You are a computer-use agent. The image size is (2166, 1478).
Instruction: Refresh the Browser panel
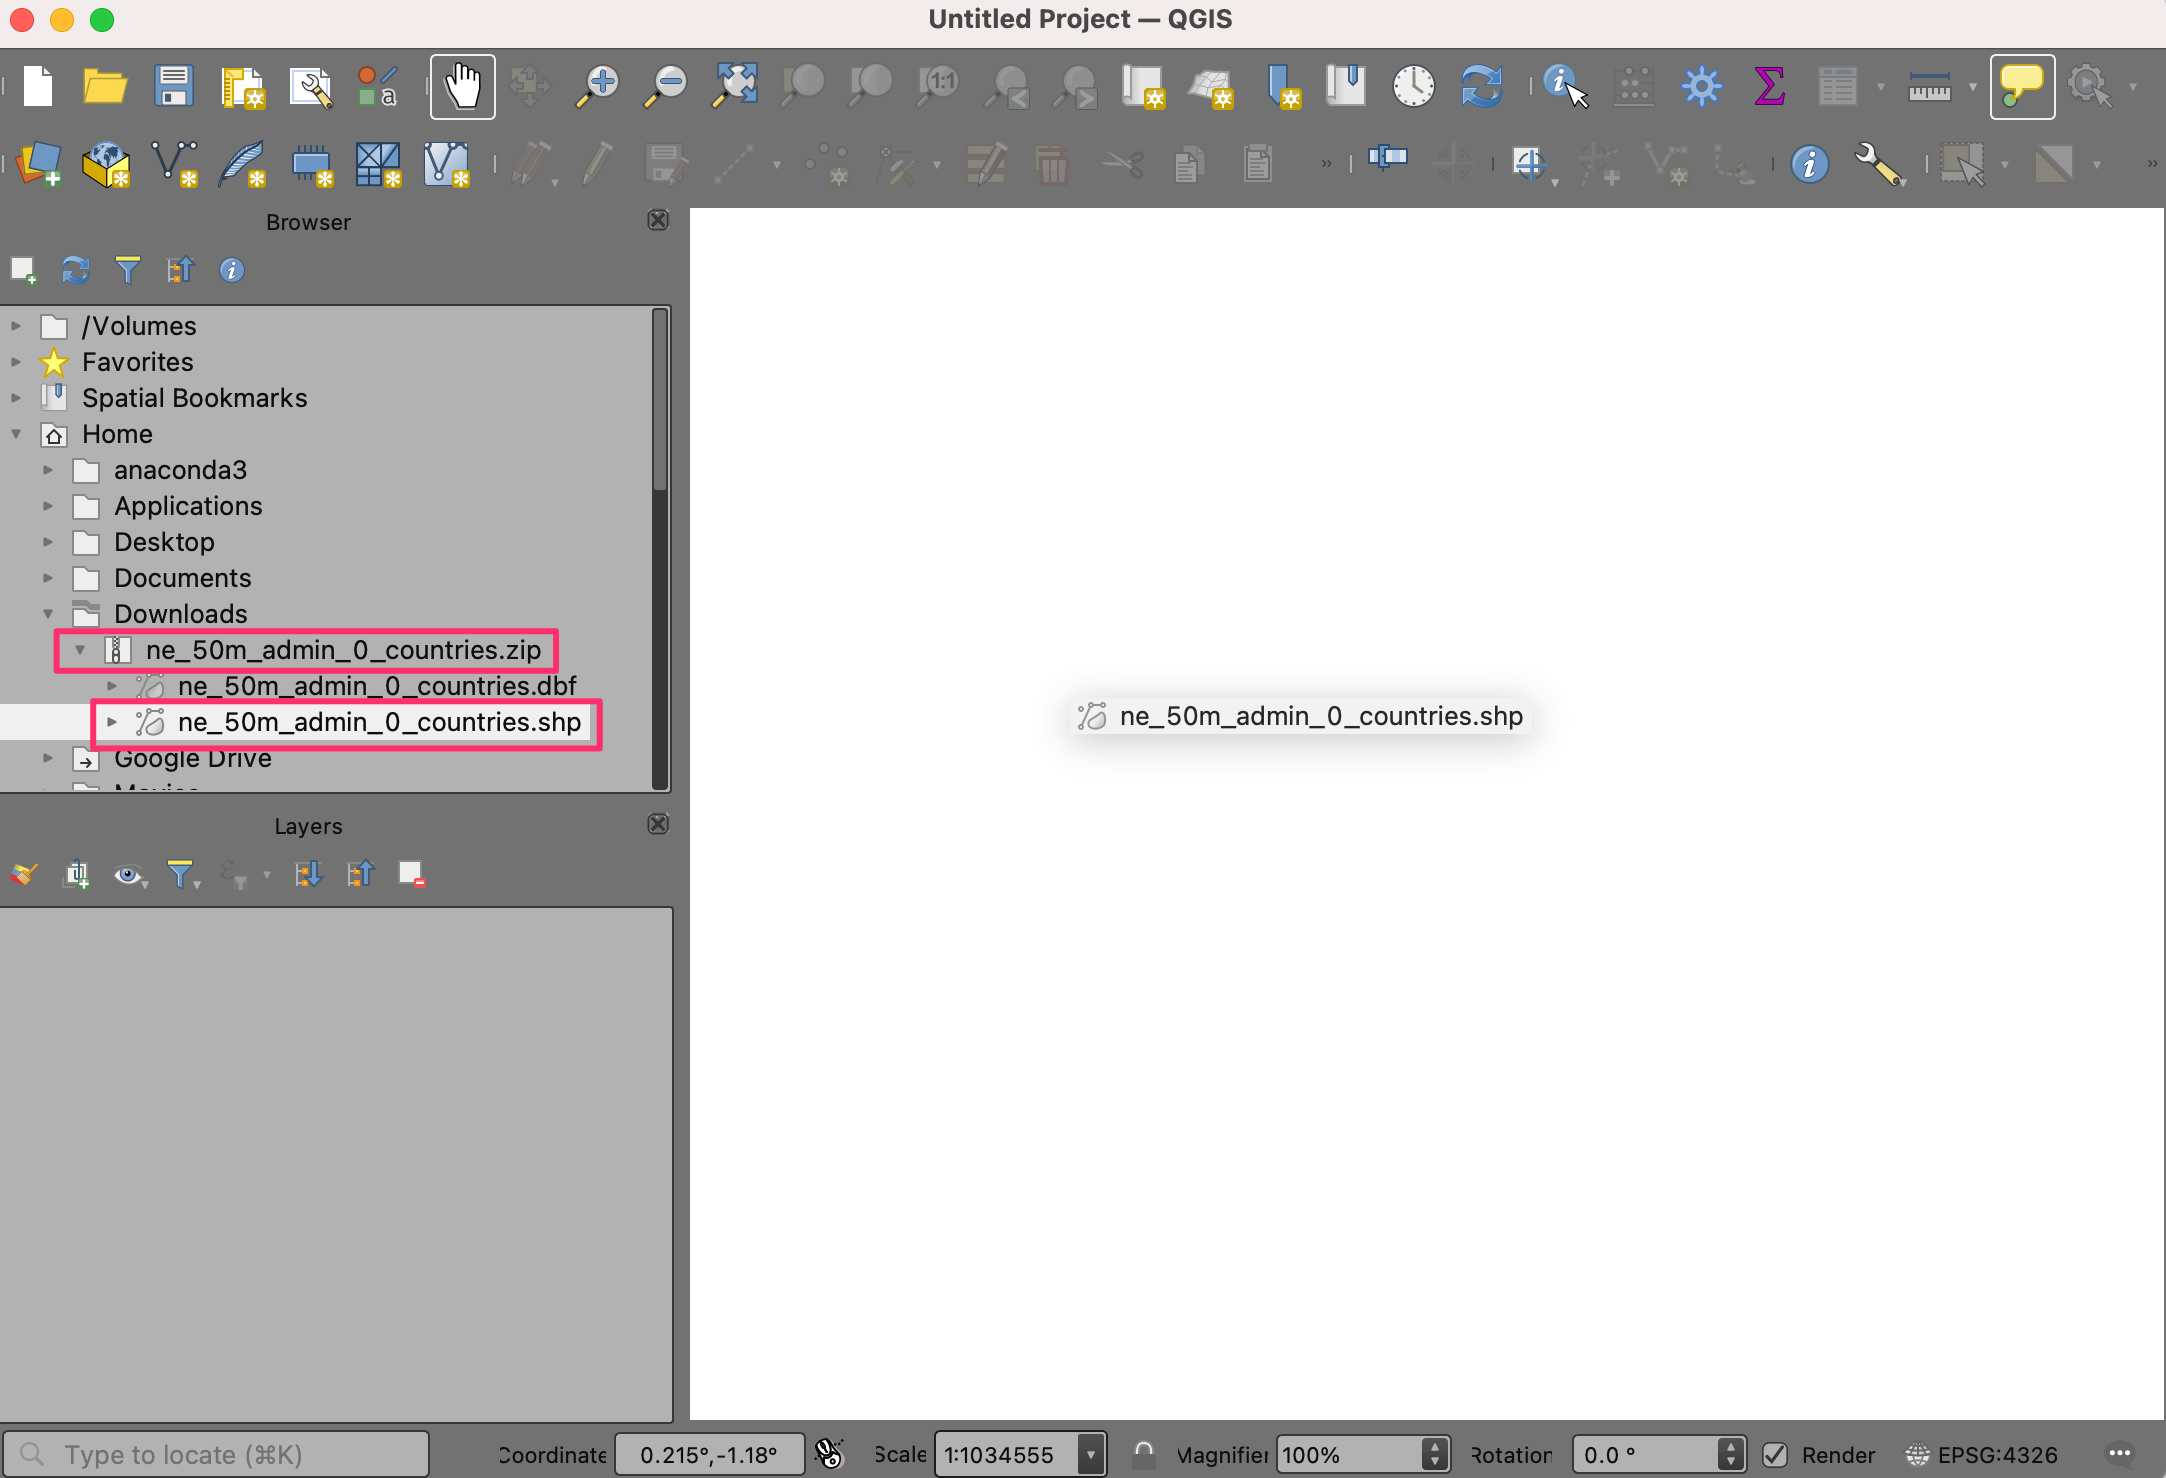click(76, 270)
